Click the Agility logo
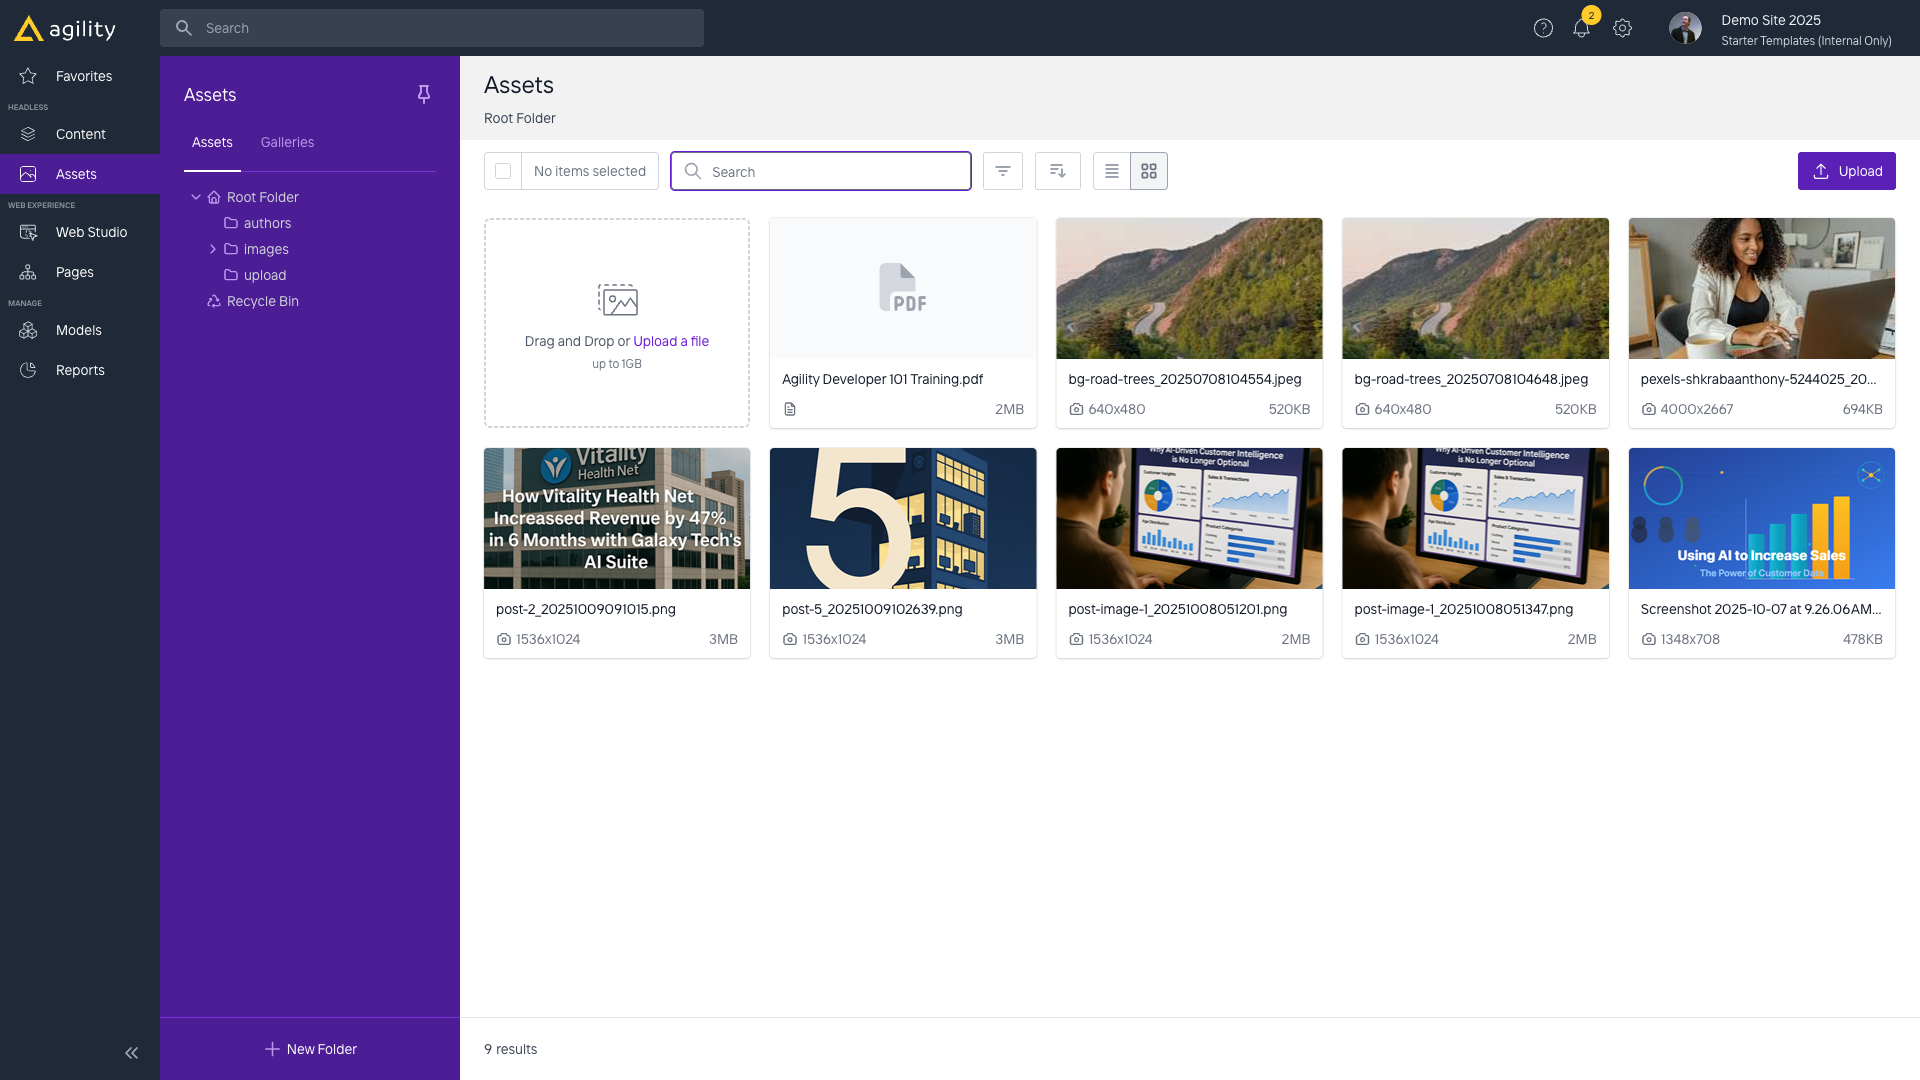1920x1080 pixels. point(66,29)
